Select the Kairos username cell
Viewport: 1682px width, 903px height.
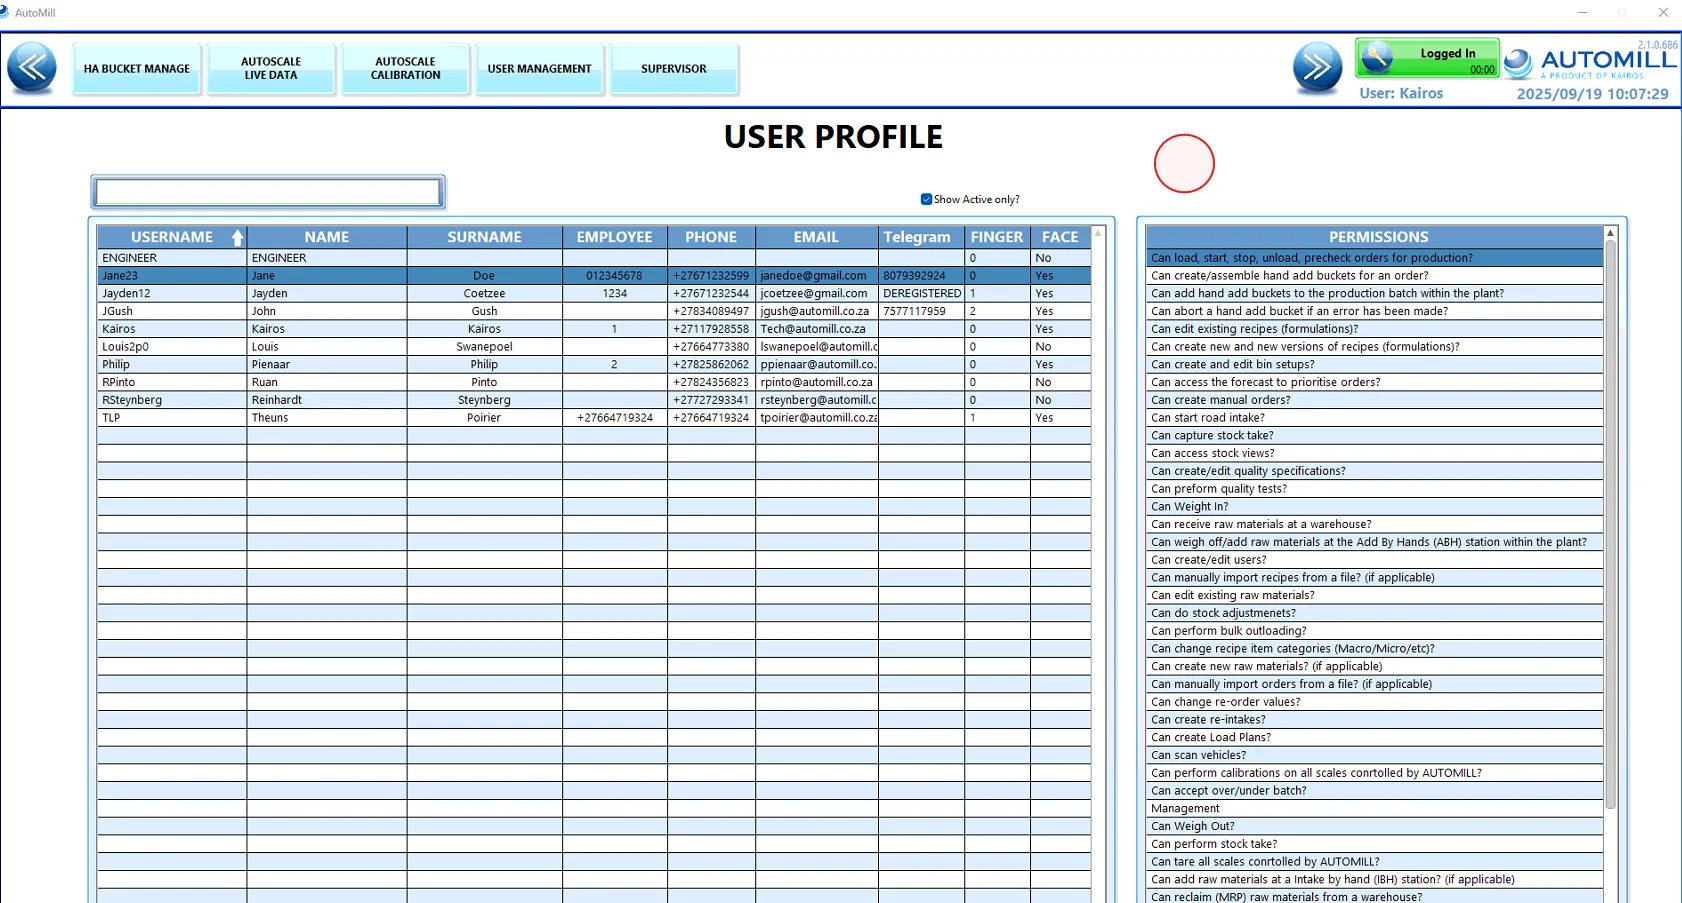point(172,329)
